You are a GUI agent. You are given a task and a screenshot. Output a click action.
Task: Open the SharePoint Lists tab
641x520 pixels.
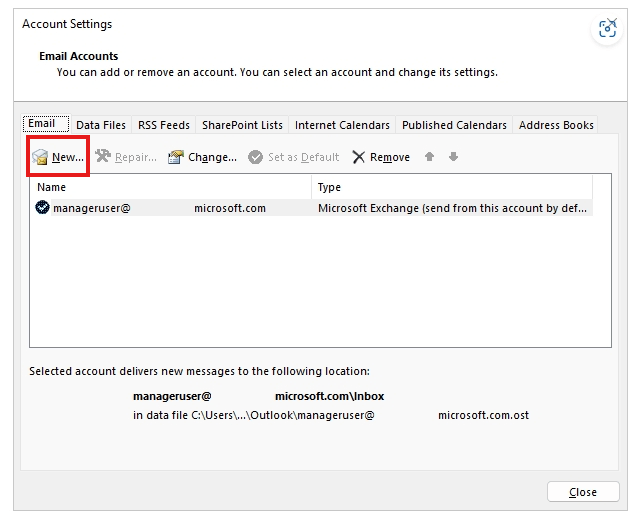coord(242,125)
